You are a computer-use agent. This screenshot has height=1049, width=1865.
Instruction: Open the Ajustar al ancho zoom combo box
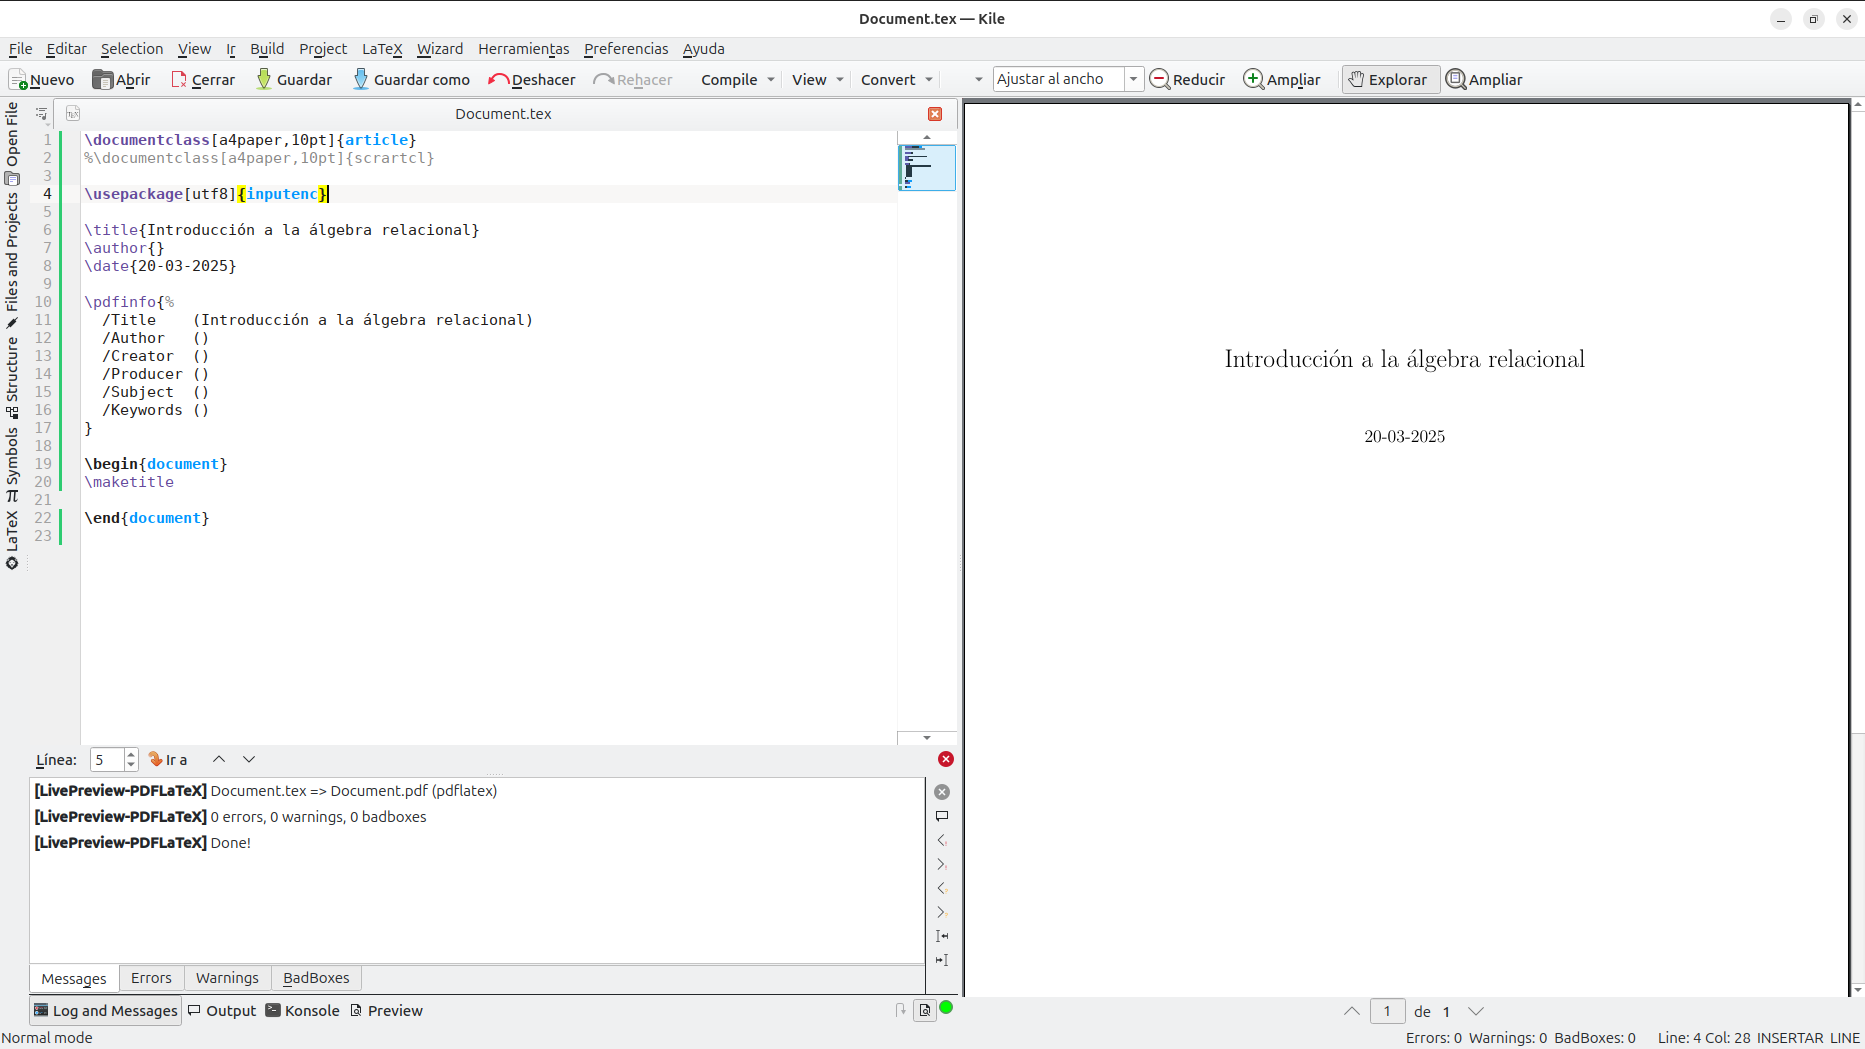click(1068, 79)
